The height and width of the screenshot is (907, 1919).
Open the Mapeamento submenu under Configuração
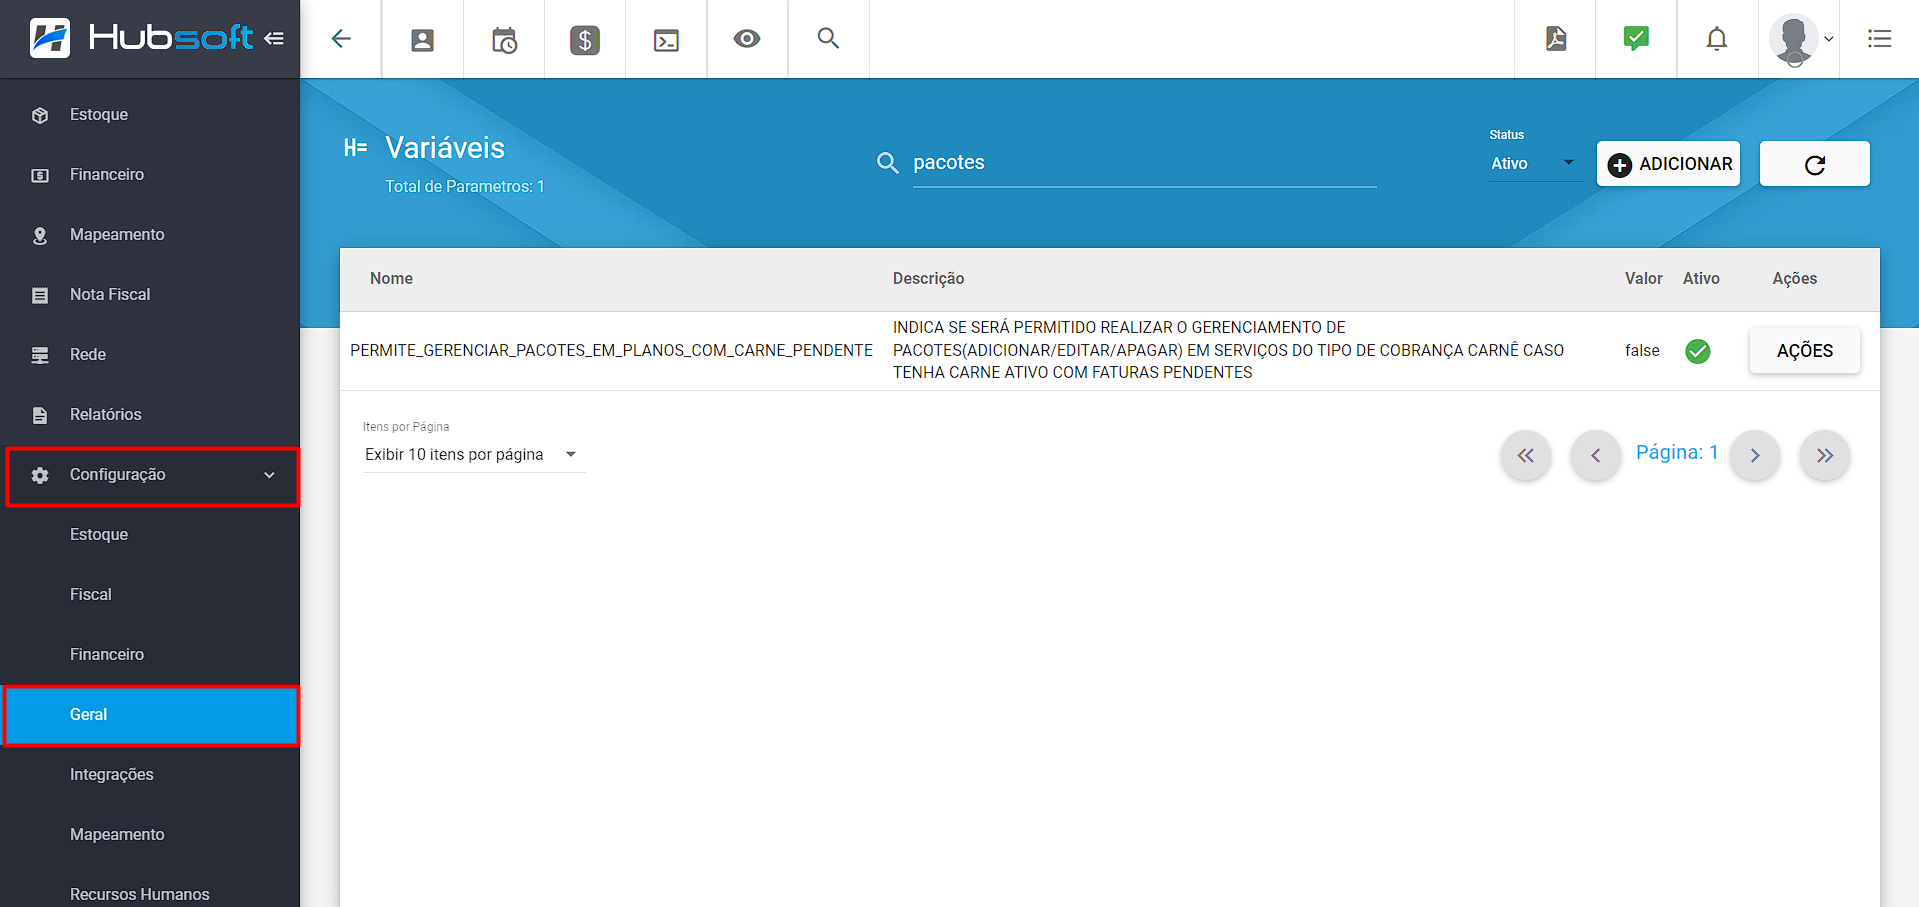point(150,835)
